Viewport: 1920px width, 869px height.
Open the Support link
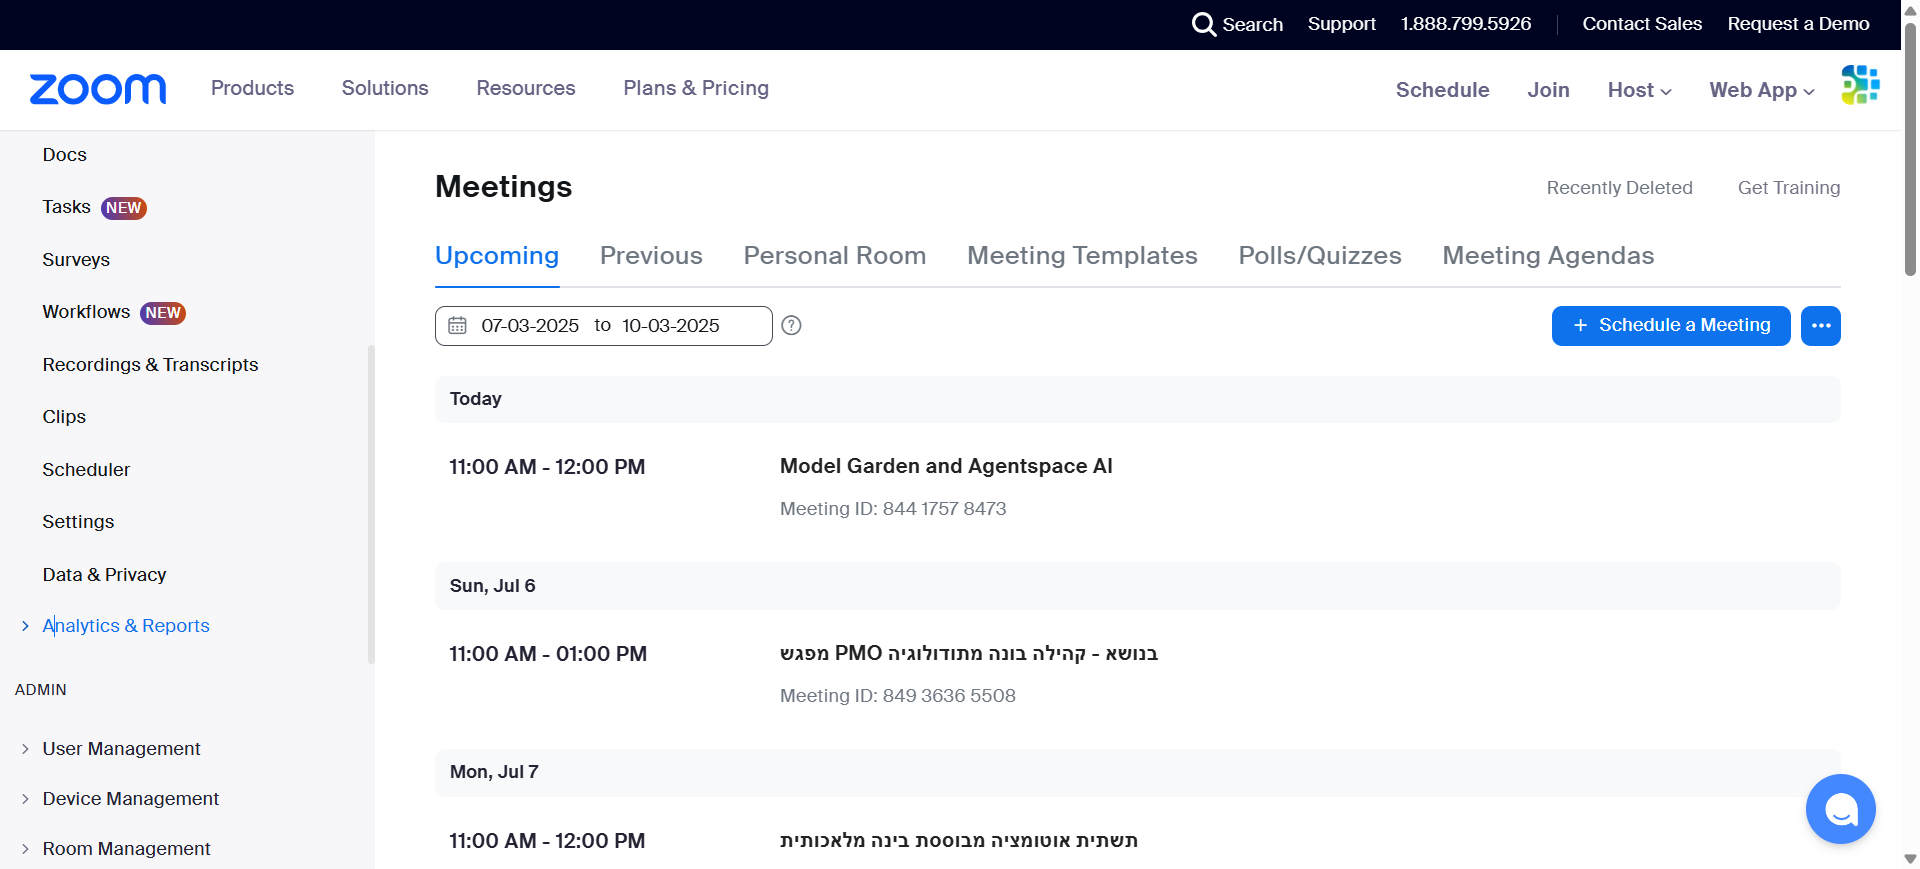coord(1341,24)
